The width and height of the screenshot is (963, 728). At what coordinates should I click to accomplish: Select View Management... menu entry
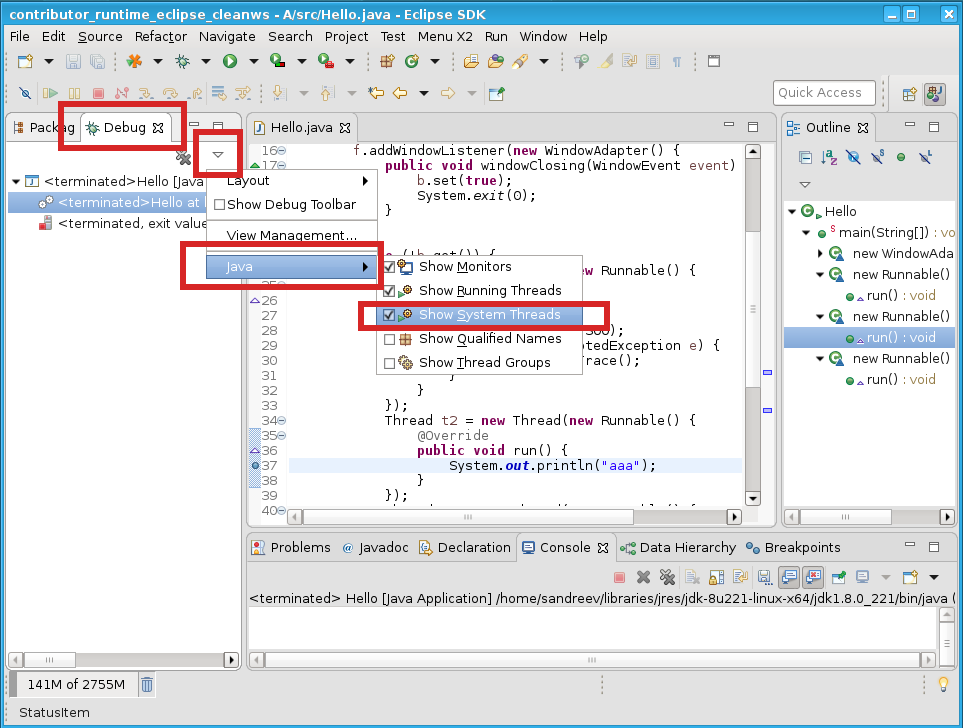[x=292, y=235]
